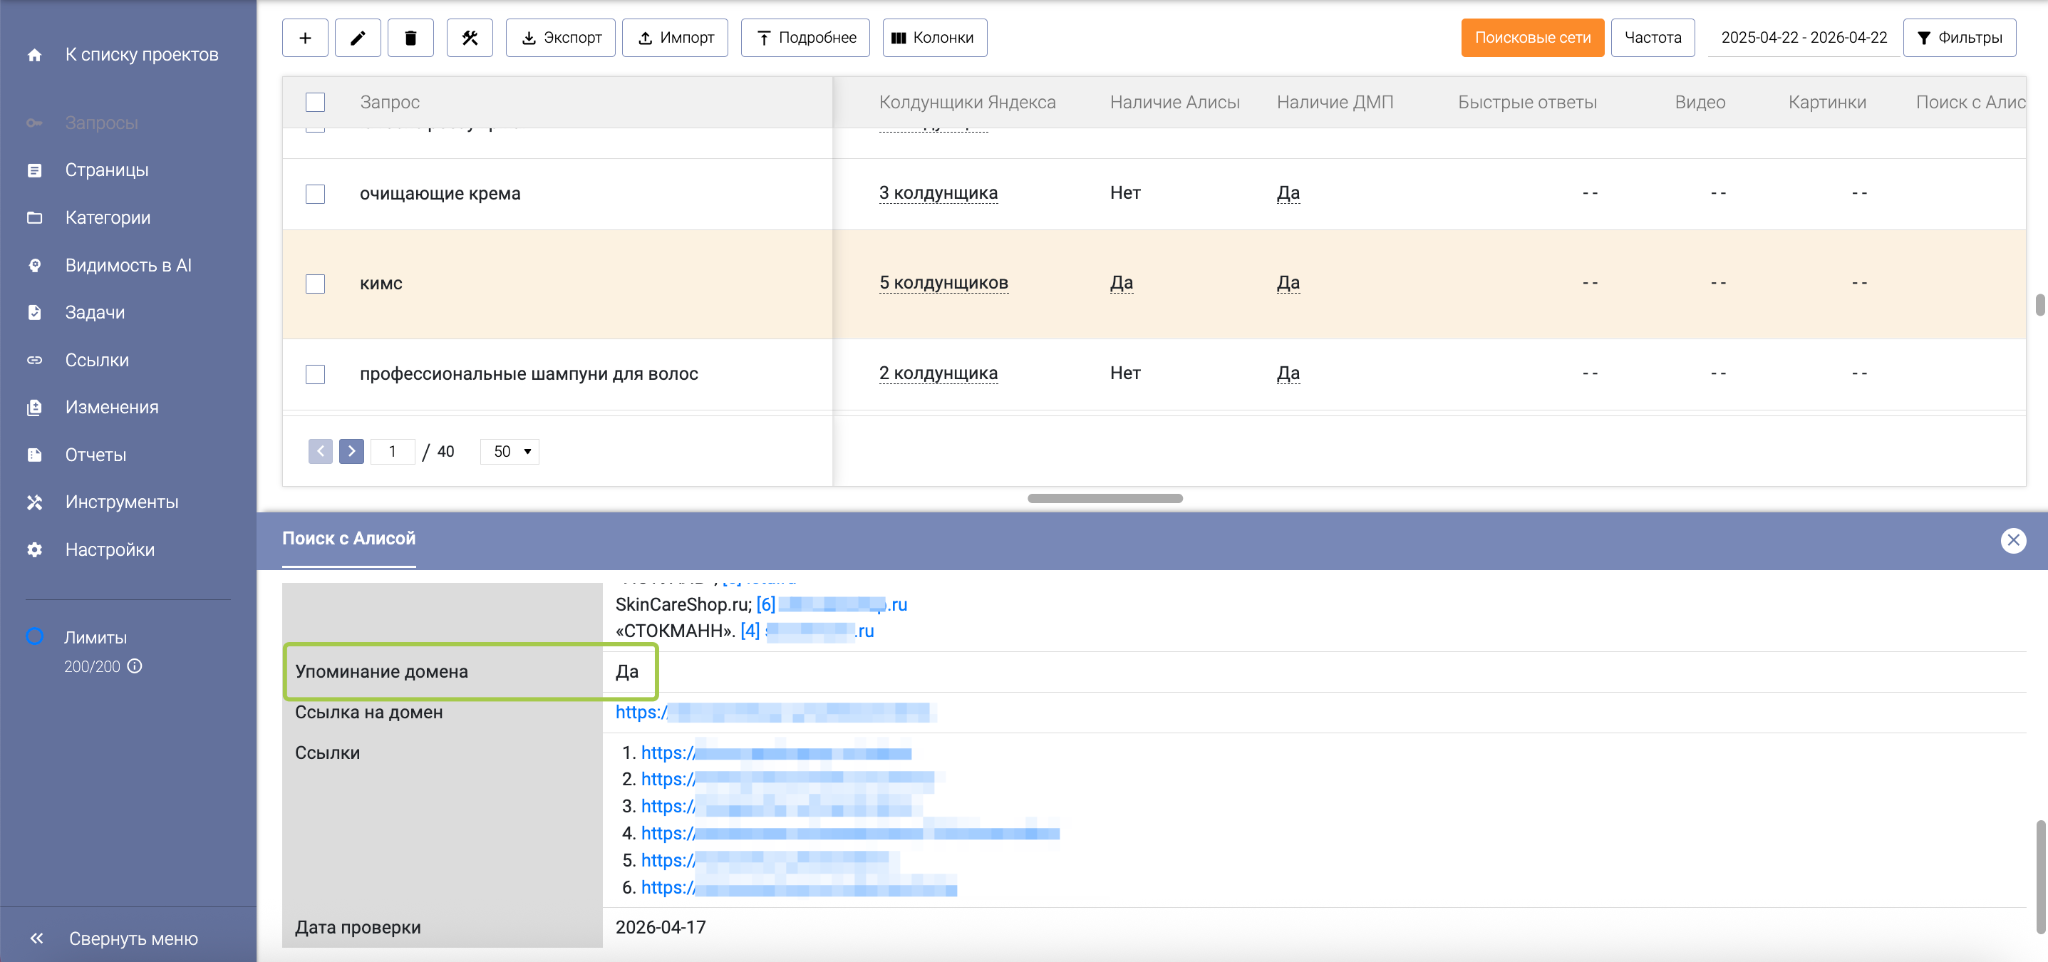This screenshot has height=962, width=2048.
Task: Open the date range picker 2025-04-22 - 2026-04-22
Action: pyautogui.click(x=1803, y=38)
